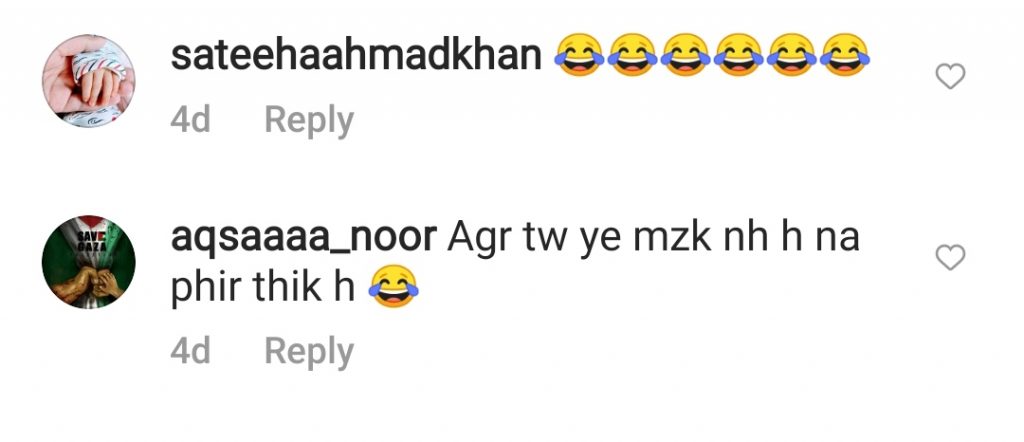
Task: Click the laughing emoji after 'phir thik h'
Action: pos(393,288)
